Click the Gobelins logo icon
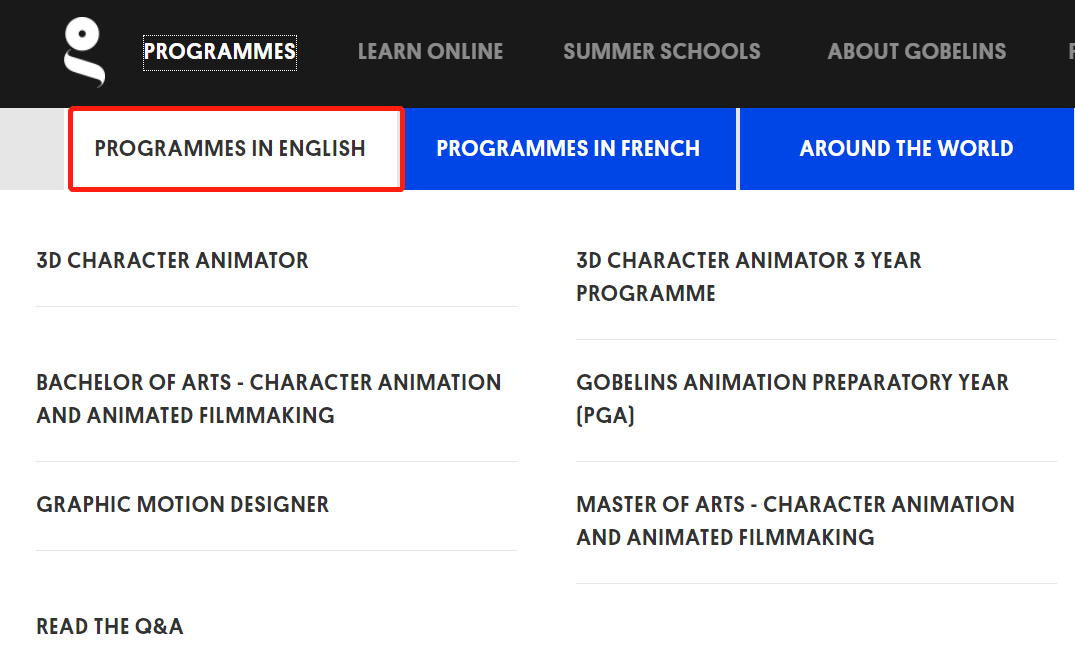The image size is (1075, 669). coord(84,52)
